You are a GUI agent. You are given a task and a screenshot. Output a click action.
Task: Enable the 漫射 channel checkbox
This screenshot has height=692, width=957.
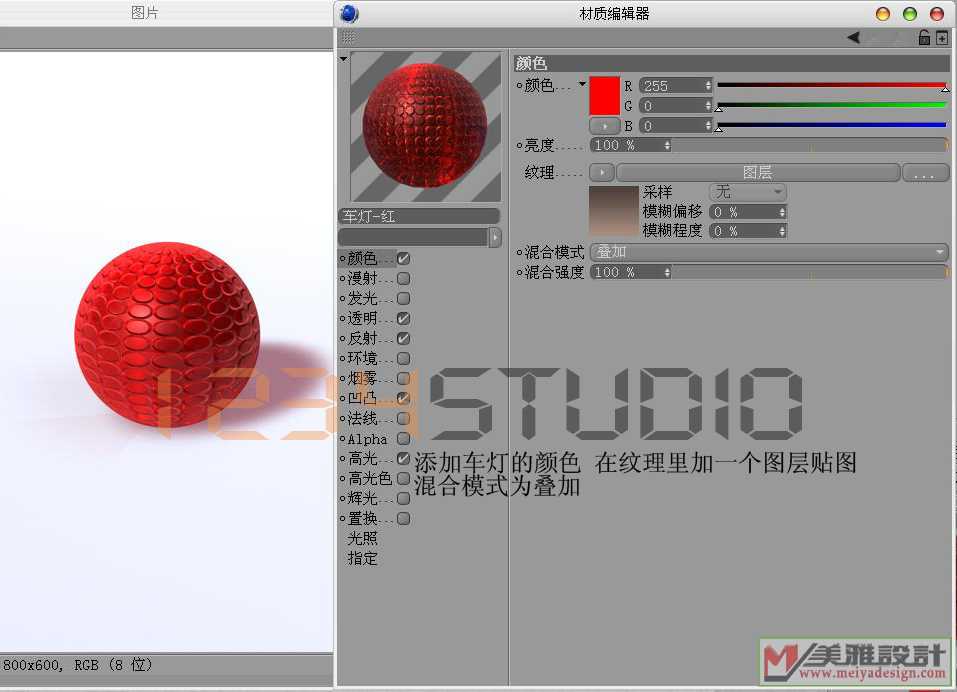[x=403, y=278]
